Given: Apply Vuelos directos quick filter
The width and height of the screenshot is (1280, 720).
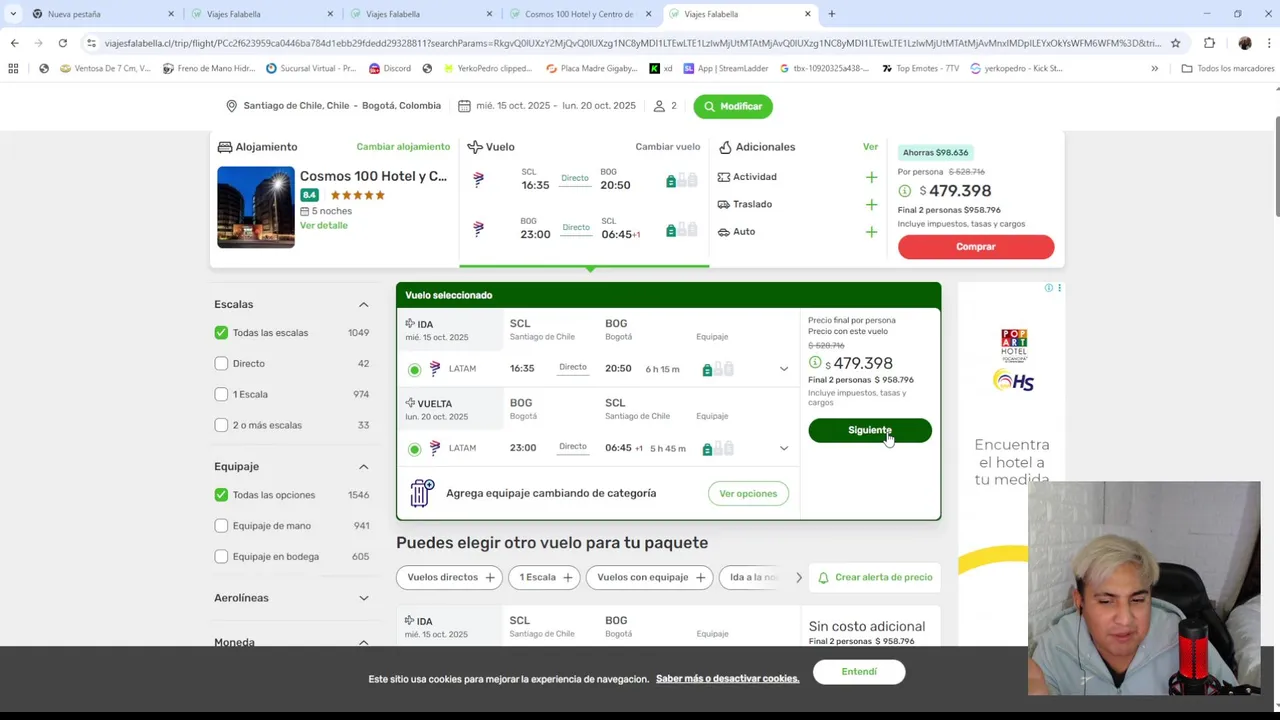Looking at the screenshot, I should (450, 577).
